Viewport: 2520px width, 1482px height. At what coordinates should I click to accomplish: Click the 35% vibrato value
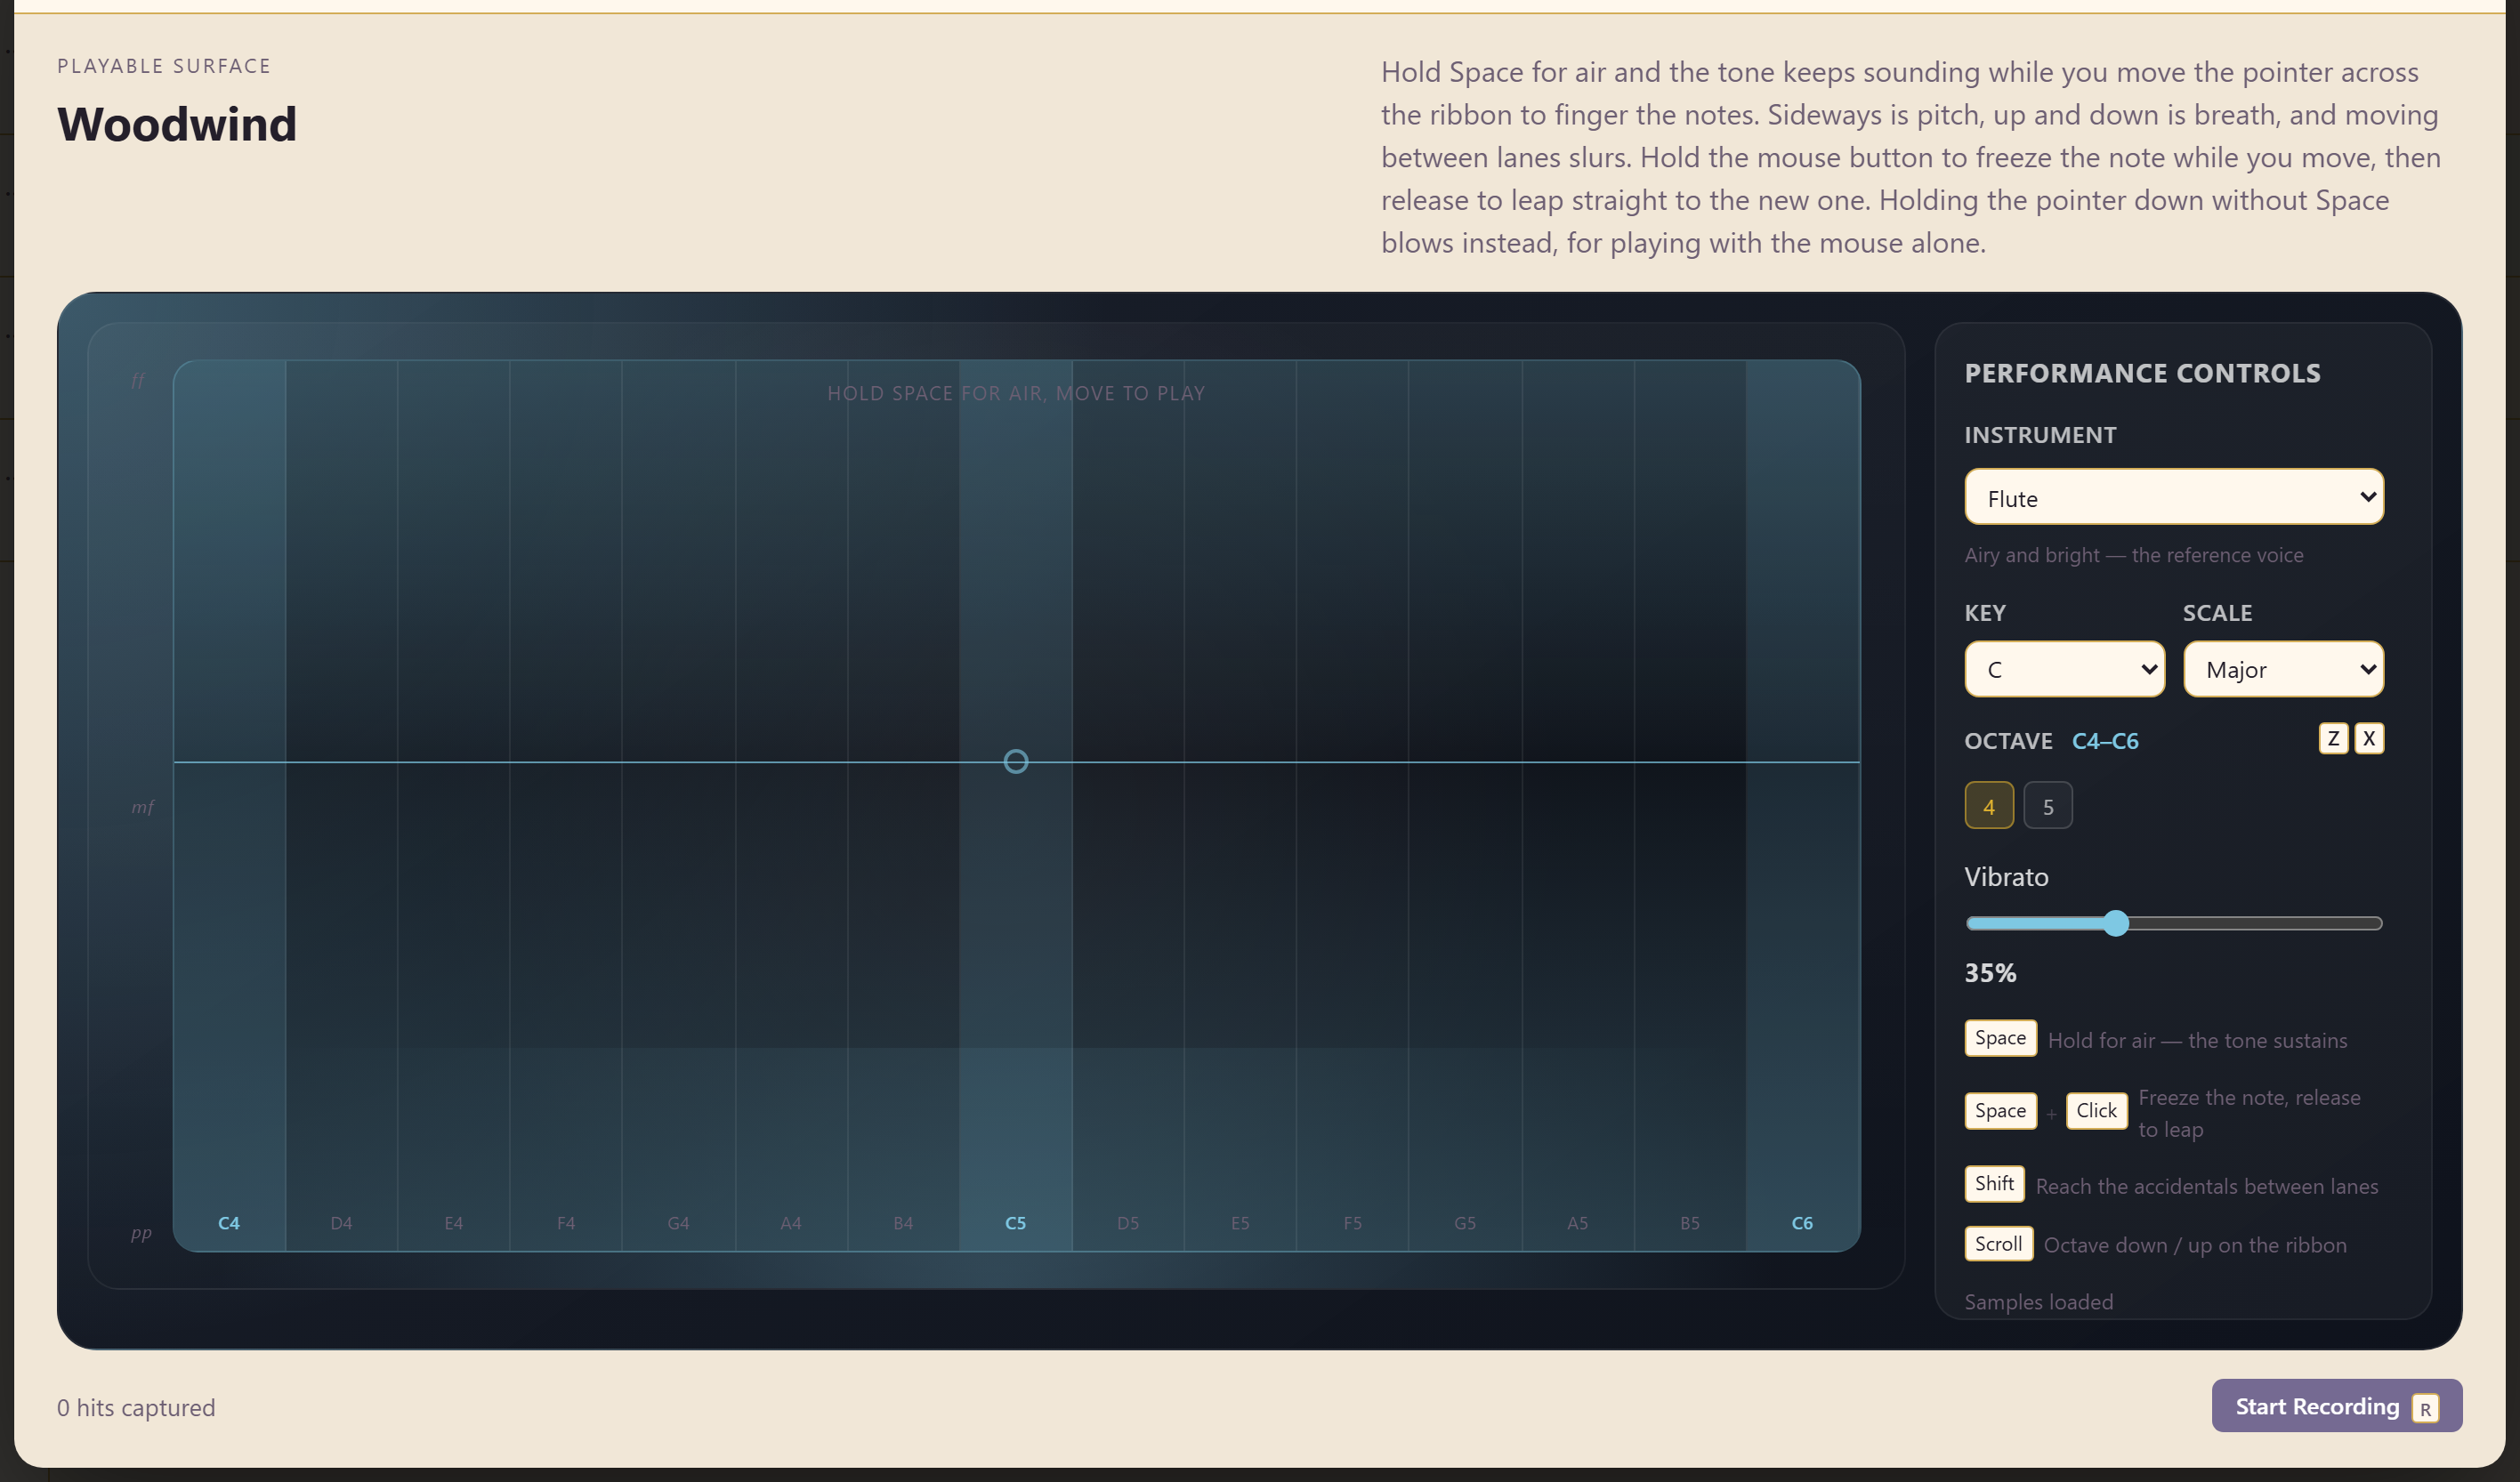coord(1990,973)
